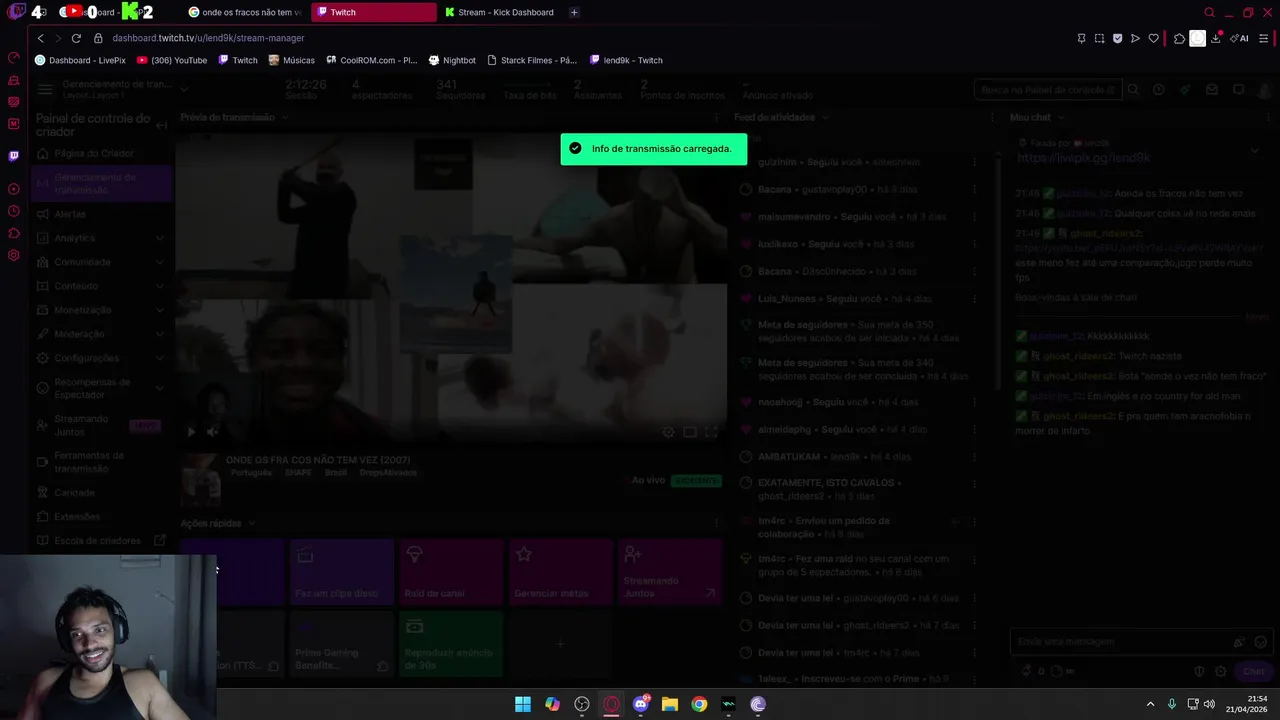Open the dashboard notifications inbox icon
1280x720 pixels.
(1211, 90)
